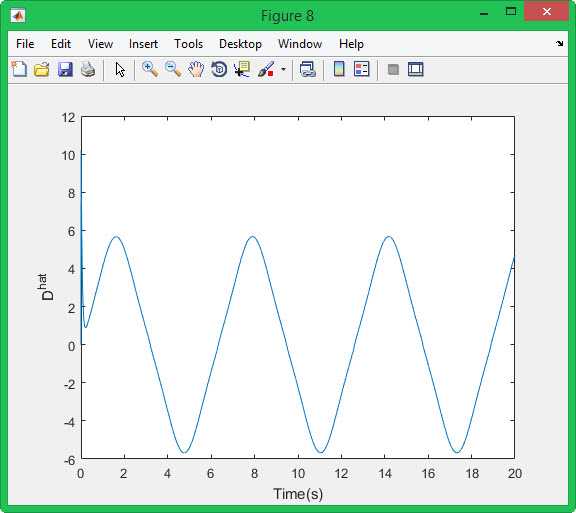Click the Link Plot icon

(307, 69)
